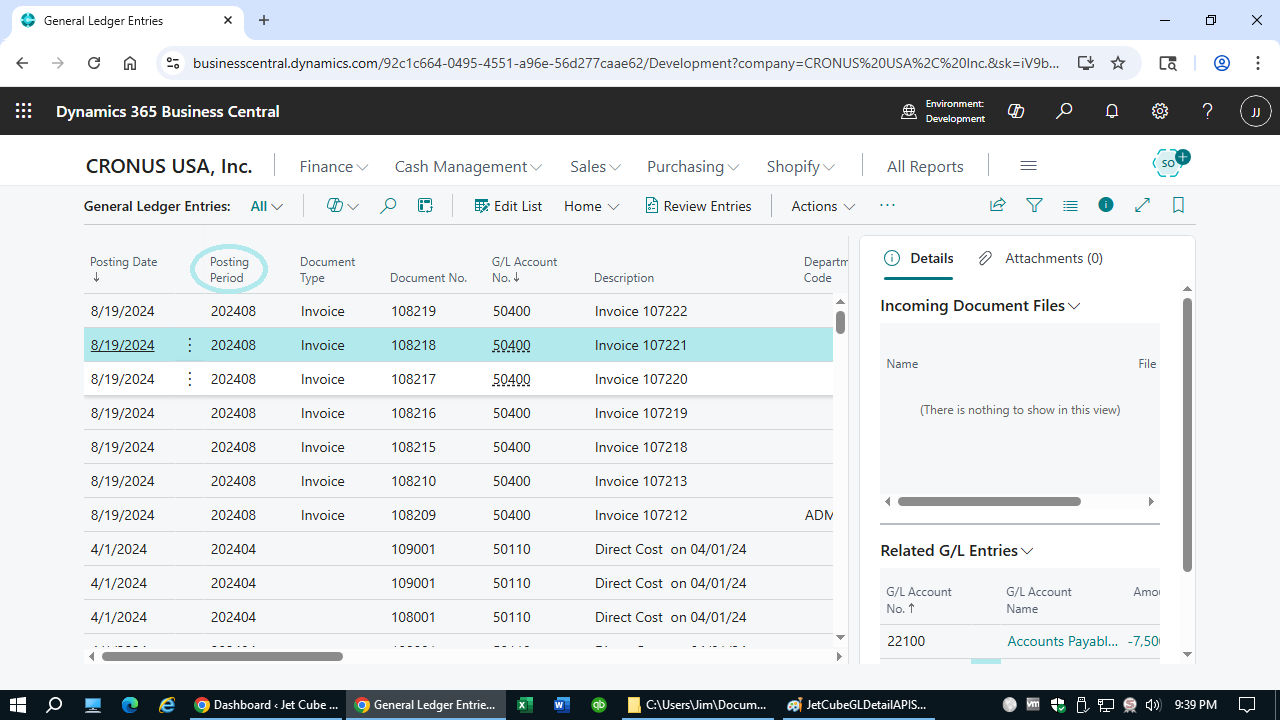Open the Settings gear
1280x720 pixels.
coord(1160,111)
